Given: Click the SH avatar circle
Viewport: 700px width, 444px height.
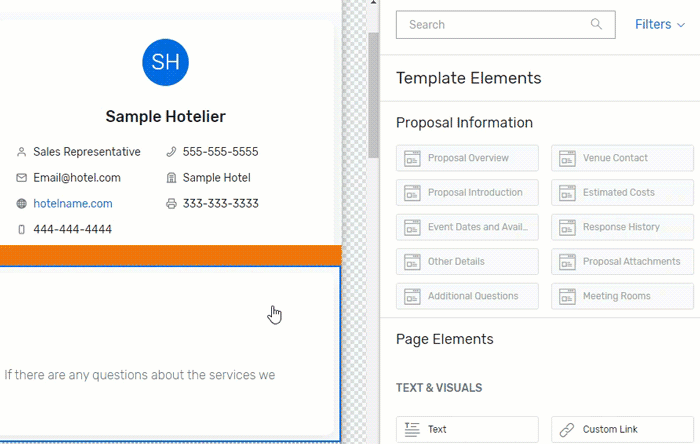Looking at the screenshot, I should pyautogui.click(x=165, y=62).
